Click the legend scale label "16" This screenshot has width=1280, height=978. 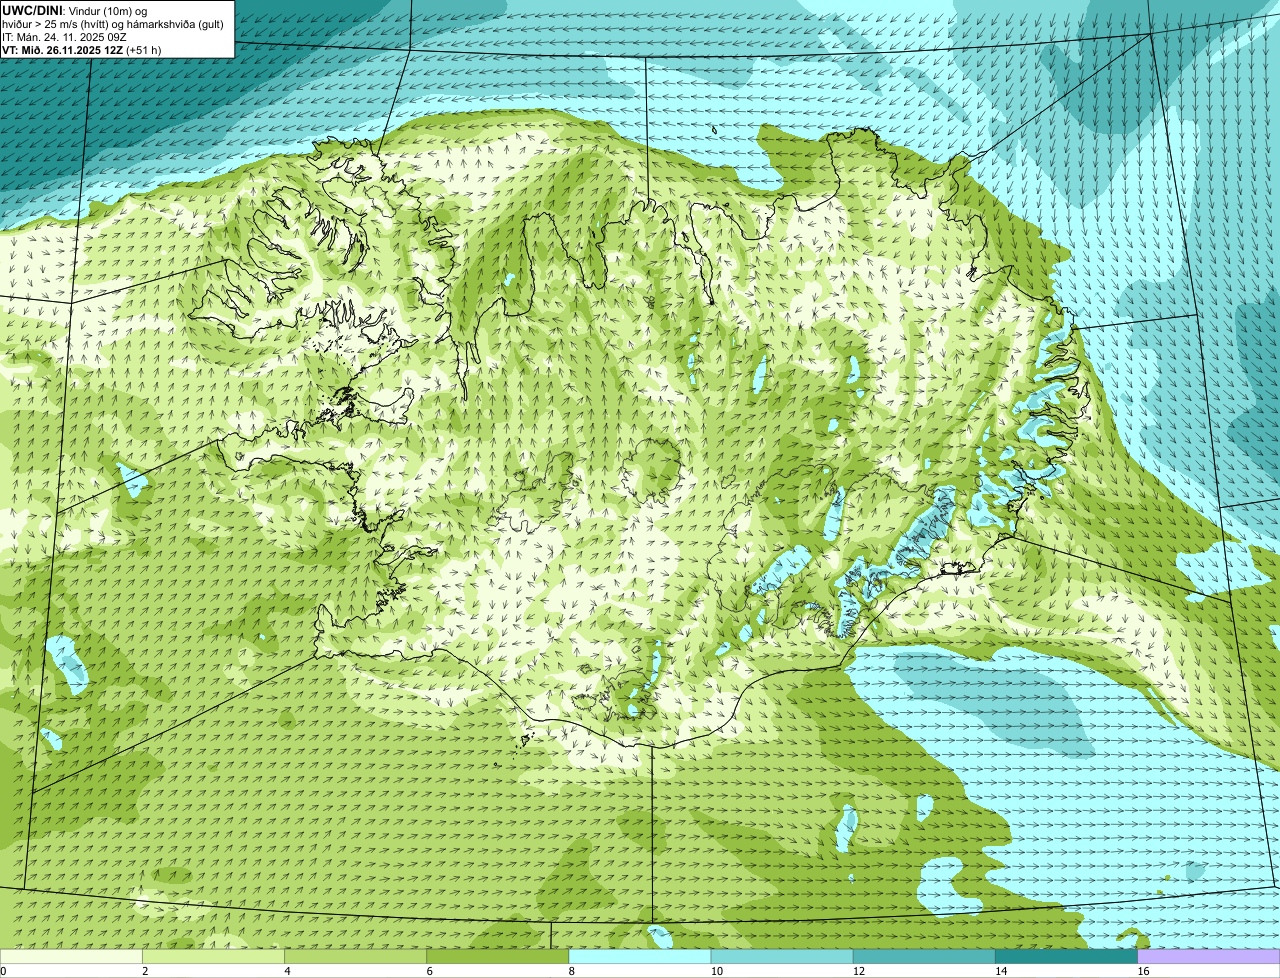(1143, 971)
